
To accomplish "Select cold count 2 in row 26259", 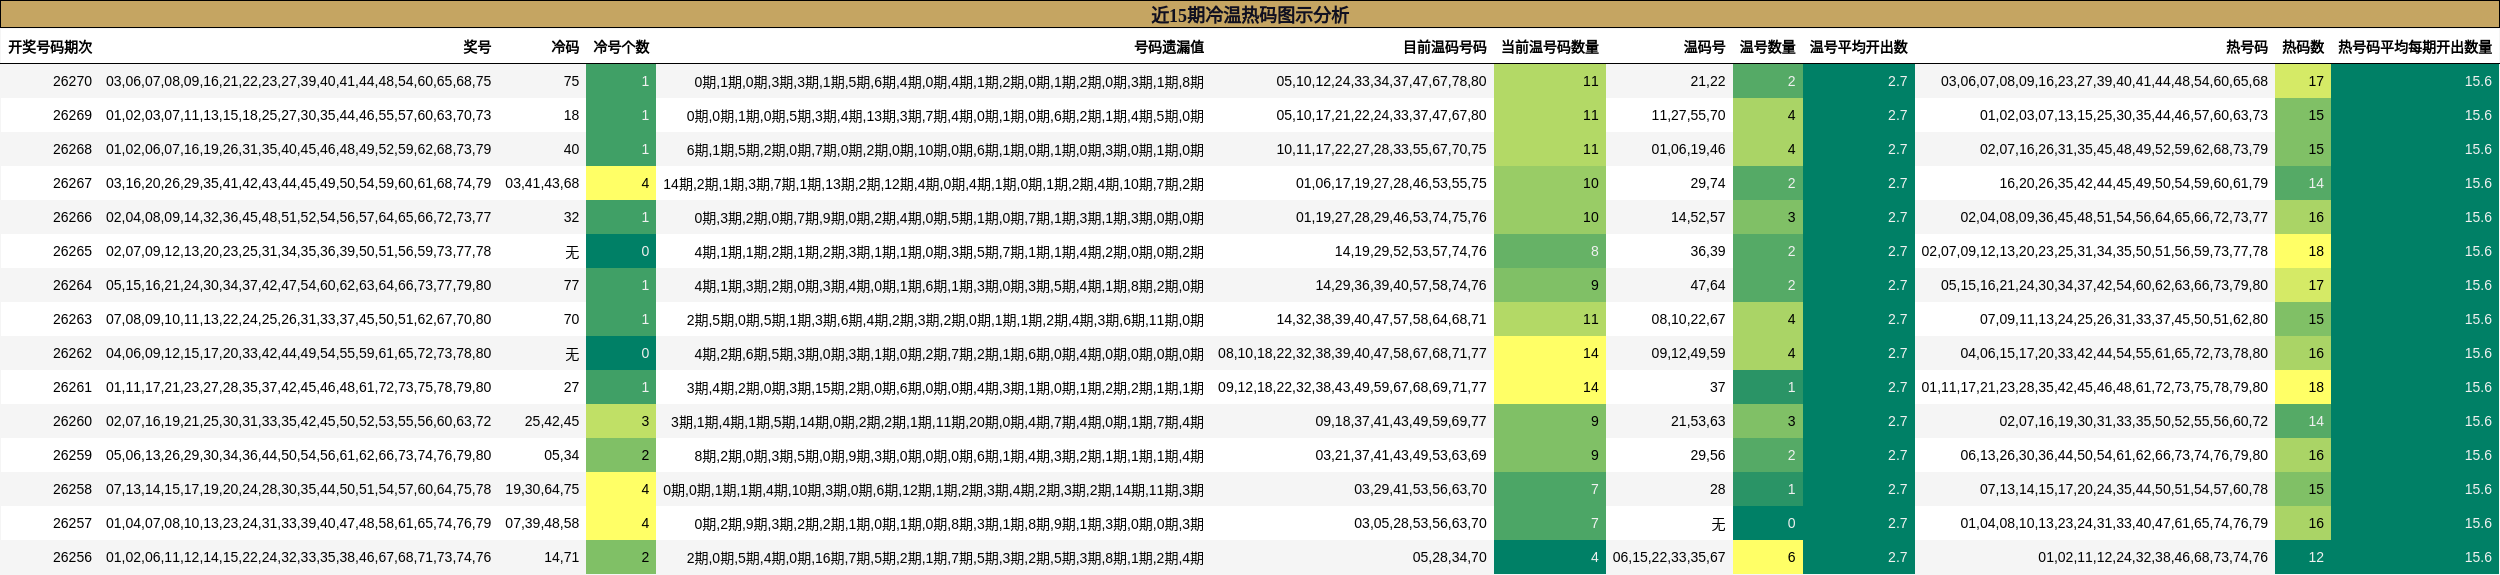I will (x=621, y=455).
